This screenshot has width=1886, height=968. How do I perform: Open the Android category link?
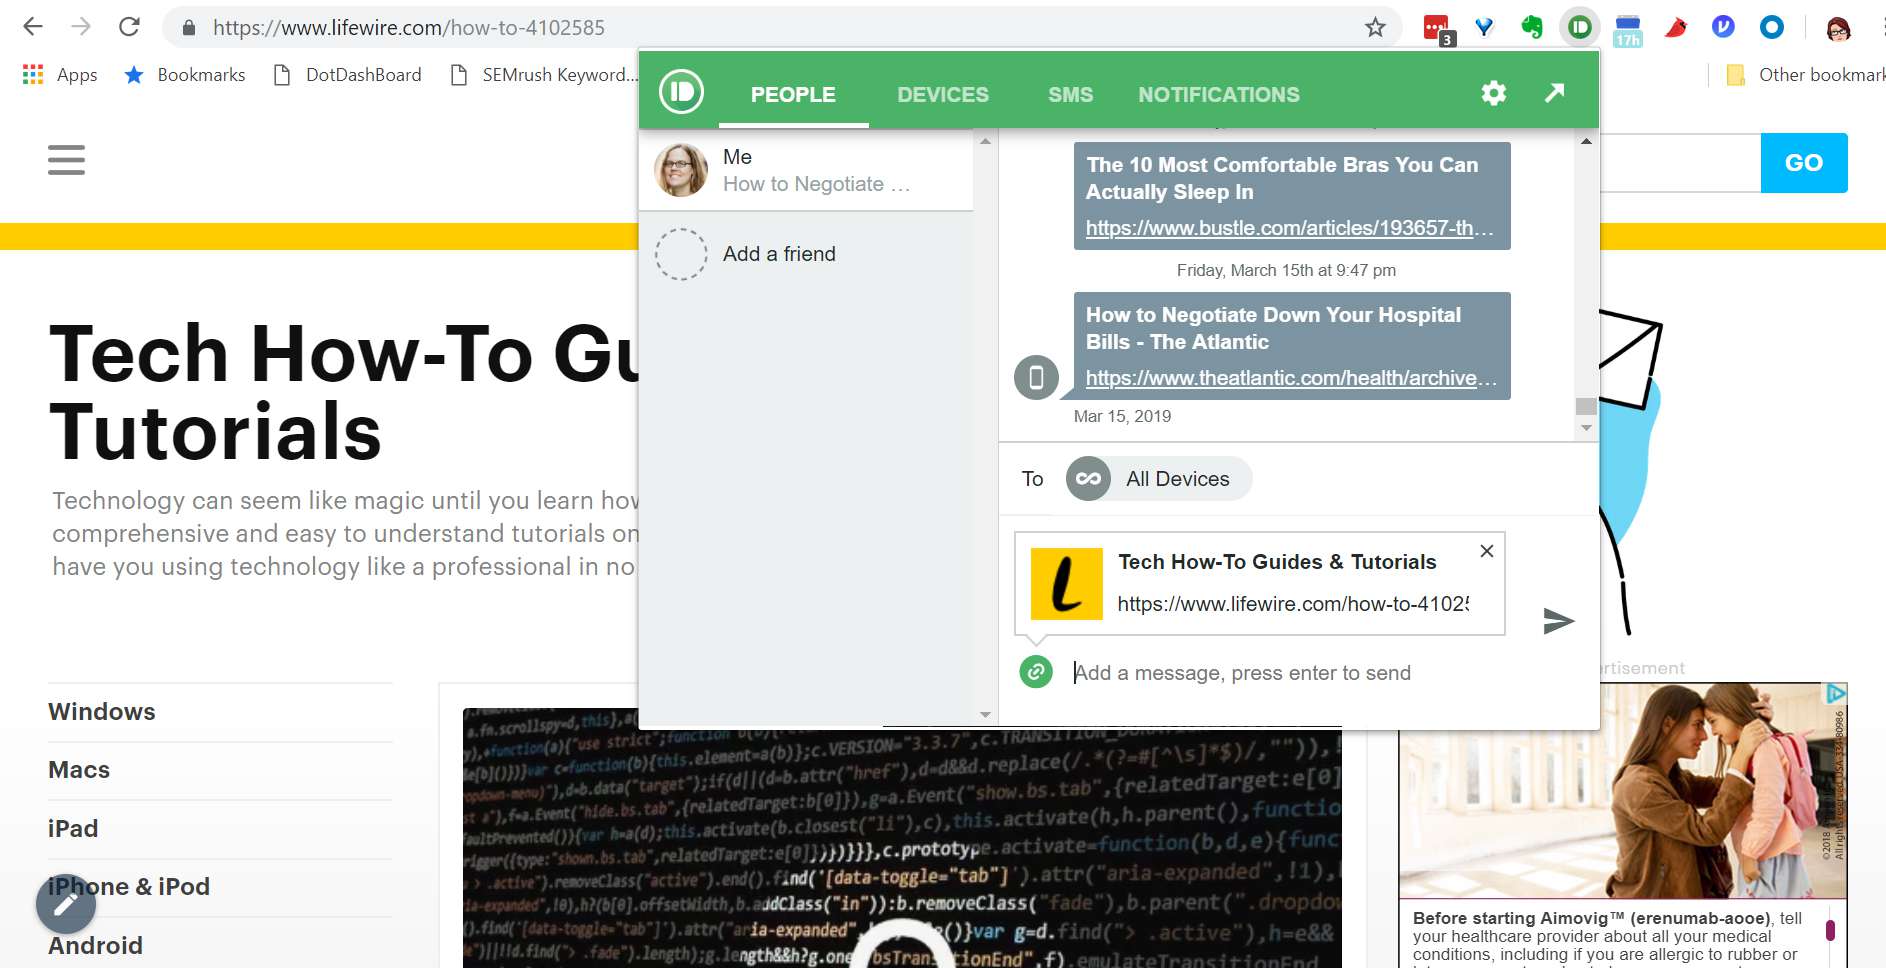click(x=95, y=946)
